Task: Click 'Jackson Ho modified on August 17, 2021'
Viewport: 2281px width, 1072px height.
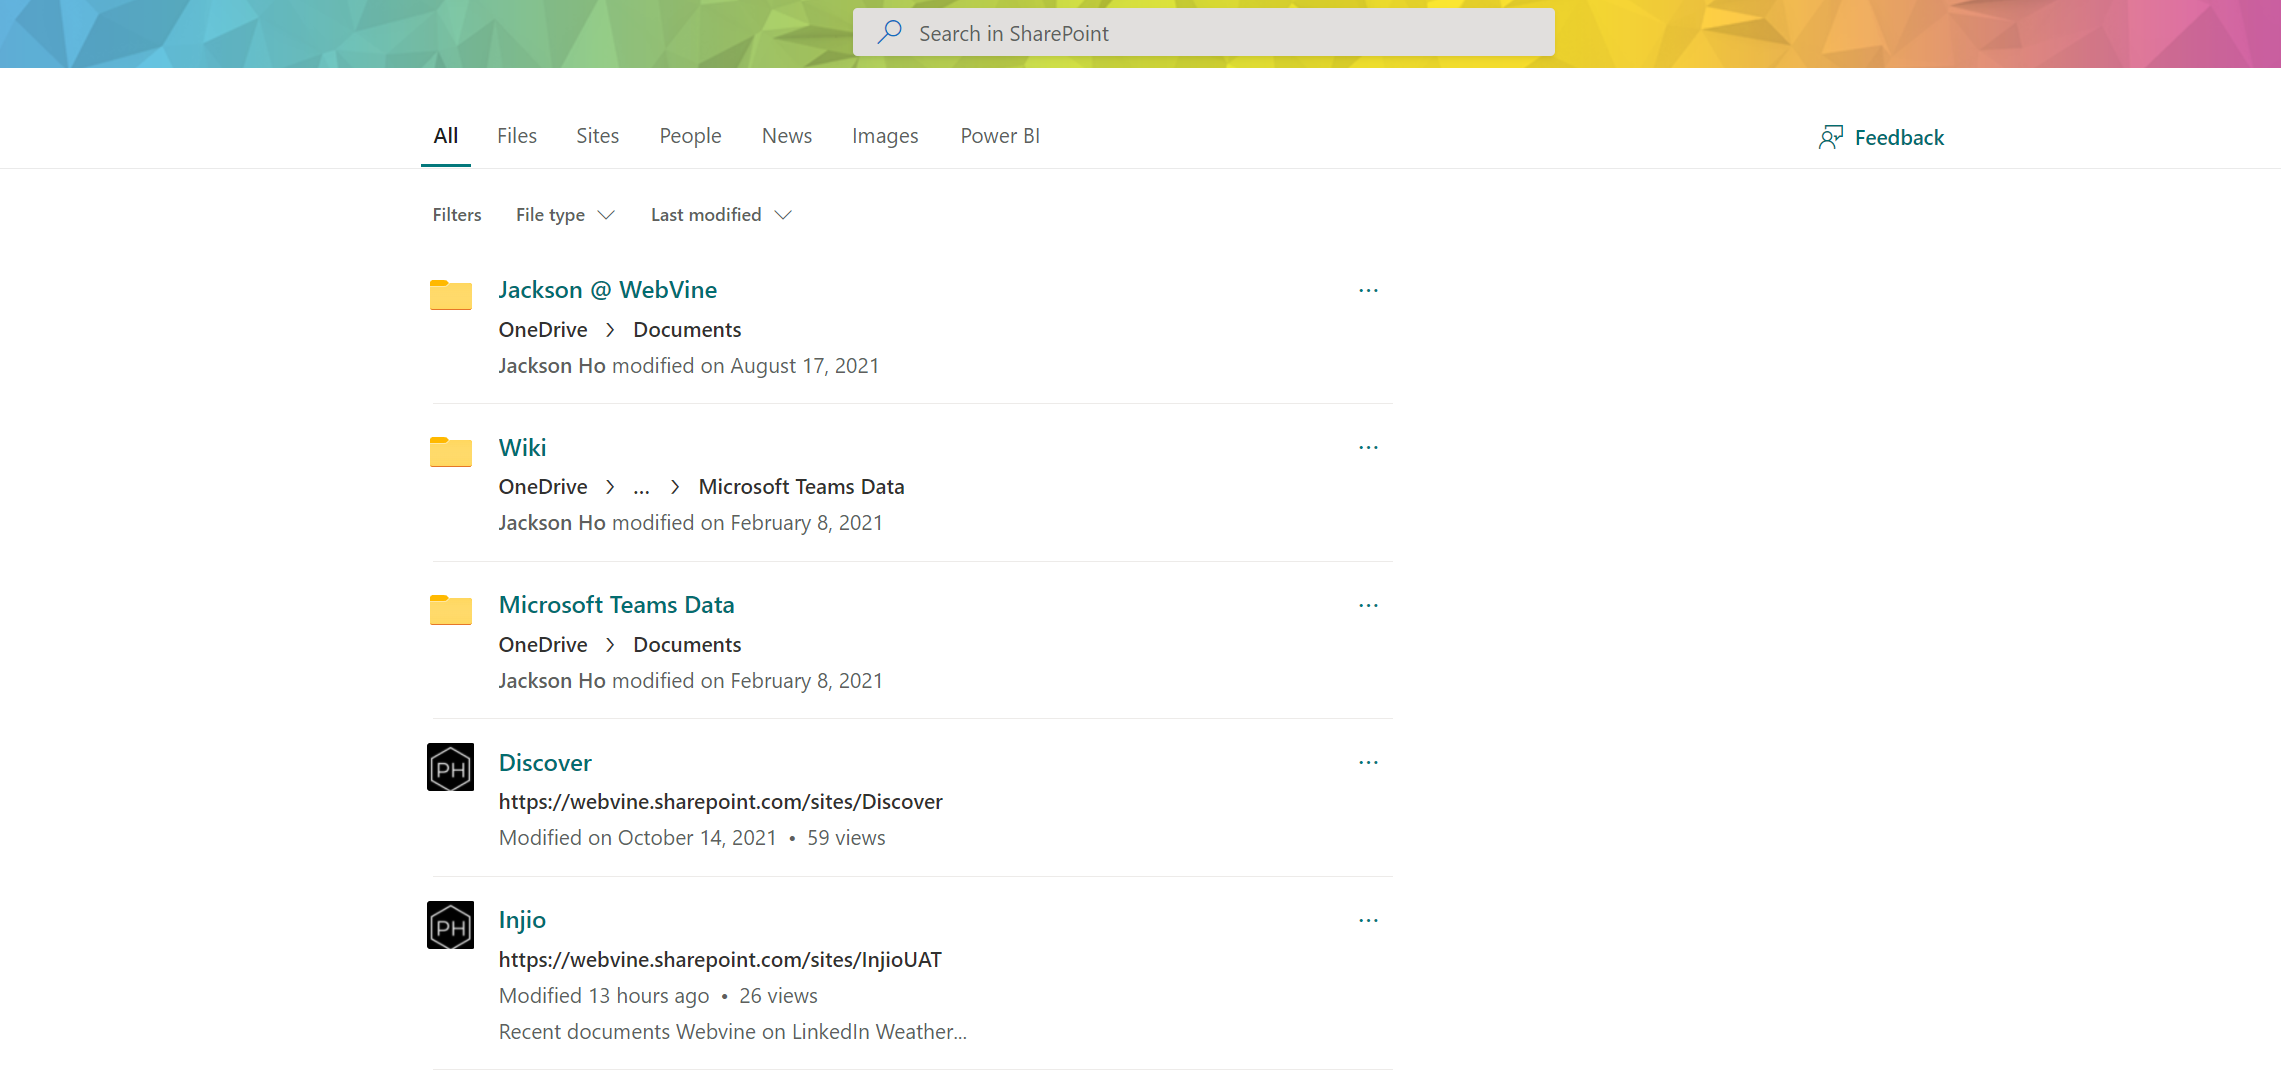Action: point(688,366)
